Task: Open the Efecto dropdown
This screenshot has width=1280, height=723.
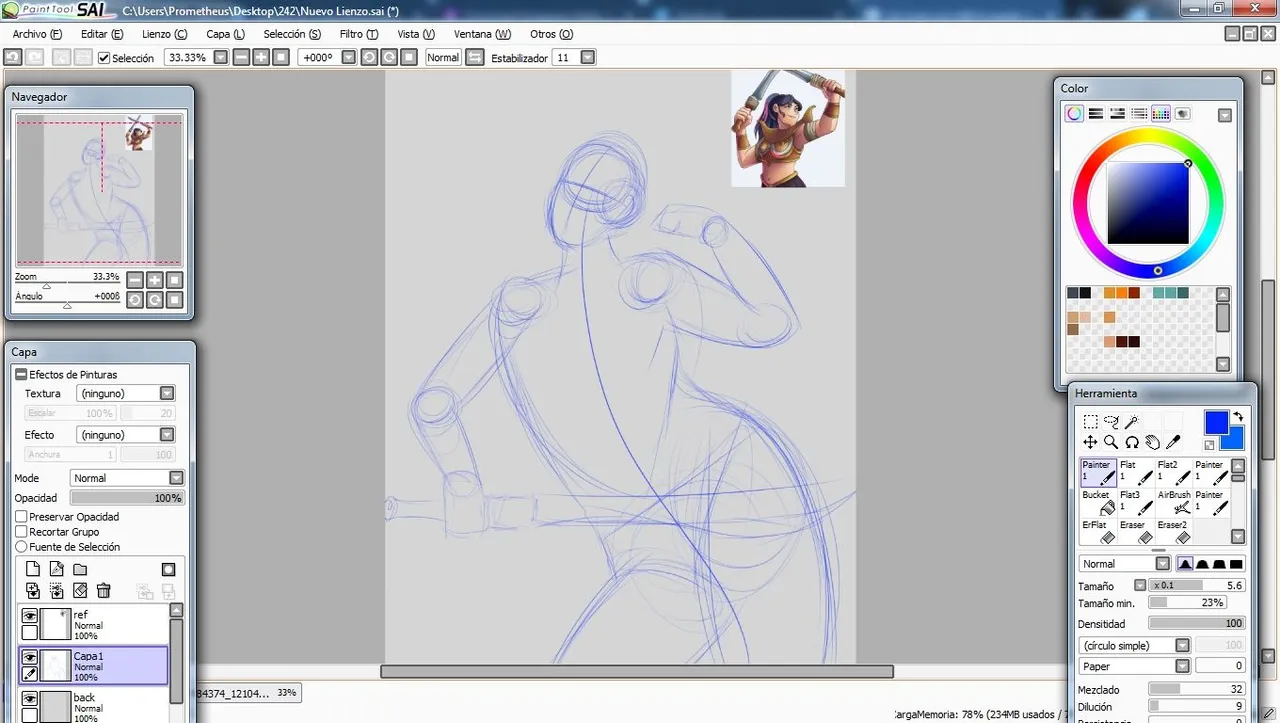Action: click(167, 435)
